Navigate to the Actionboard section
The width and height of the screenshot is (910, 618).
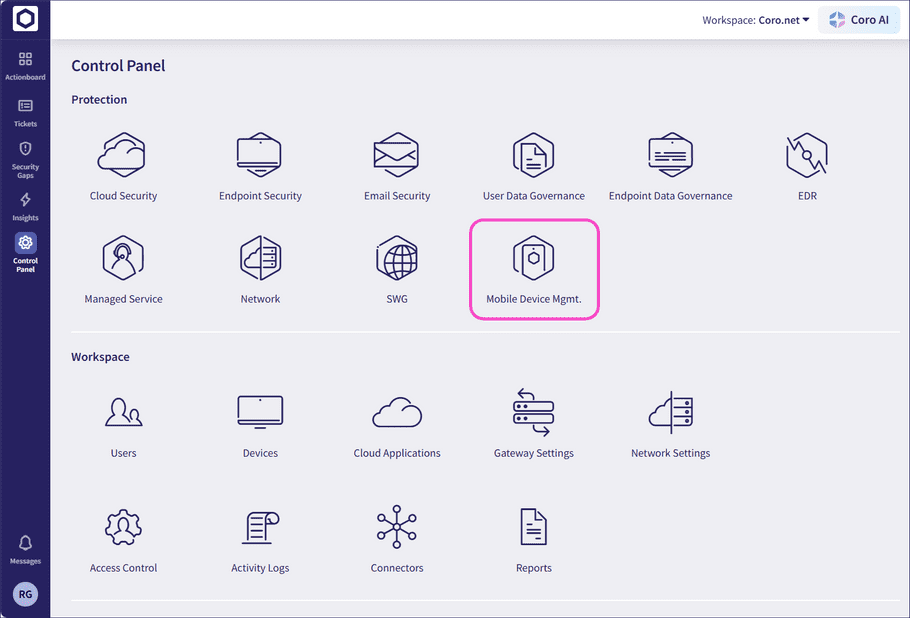coord(25,64)
